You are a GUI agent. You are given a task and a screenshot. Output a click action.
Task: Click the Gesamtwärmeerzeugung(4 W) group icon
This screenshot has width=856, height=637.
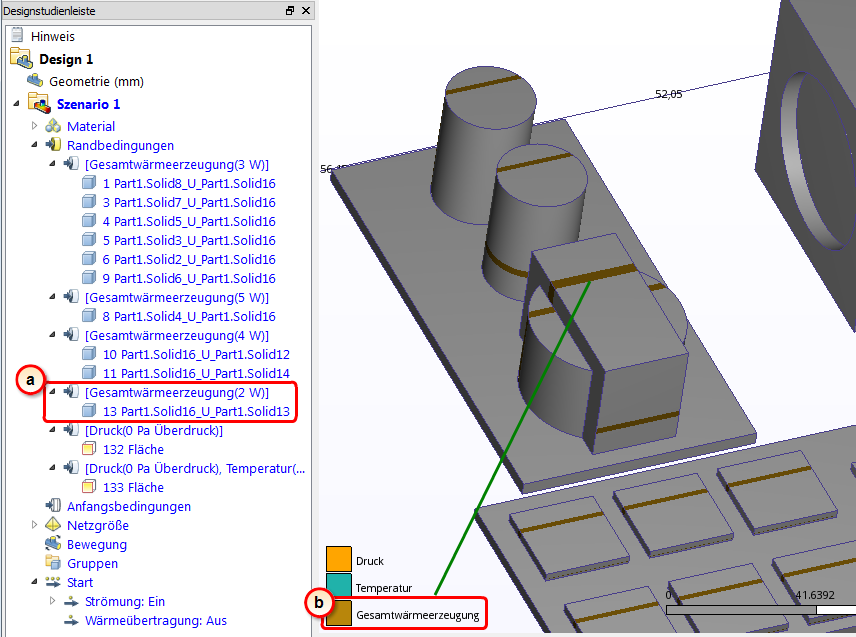(71, 335)
